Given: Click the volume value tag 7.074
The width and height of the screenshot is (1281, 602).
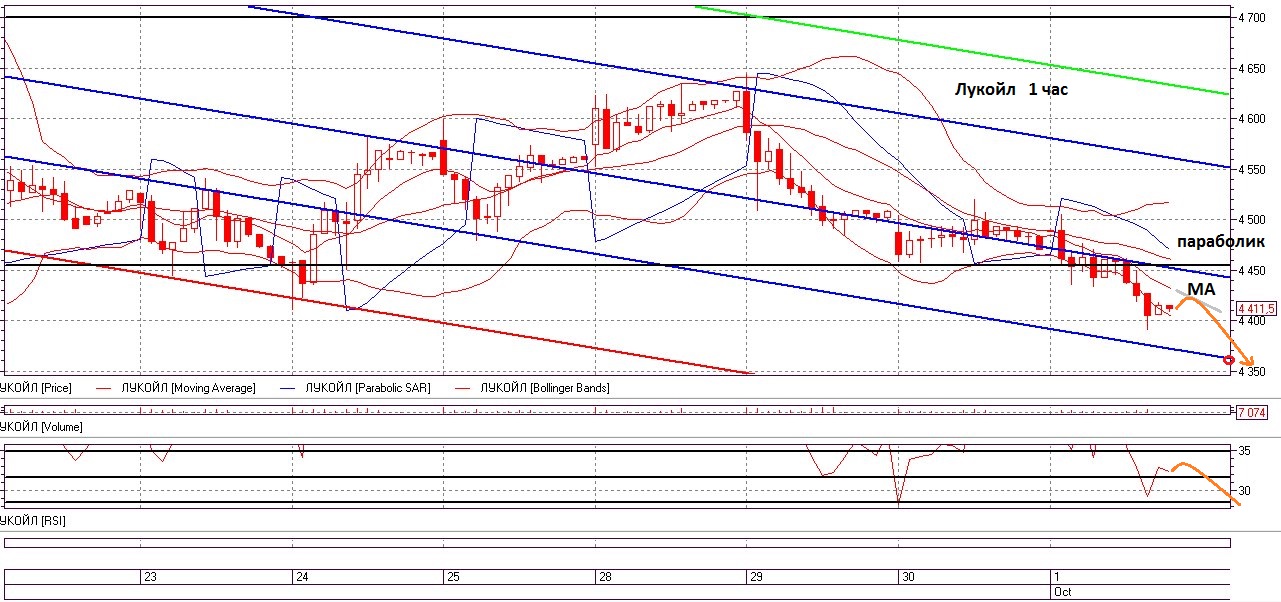Looking at the screenshot, I should pyautogui.click(x=1251, y=412).
